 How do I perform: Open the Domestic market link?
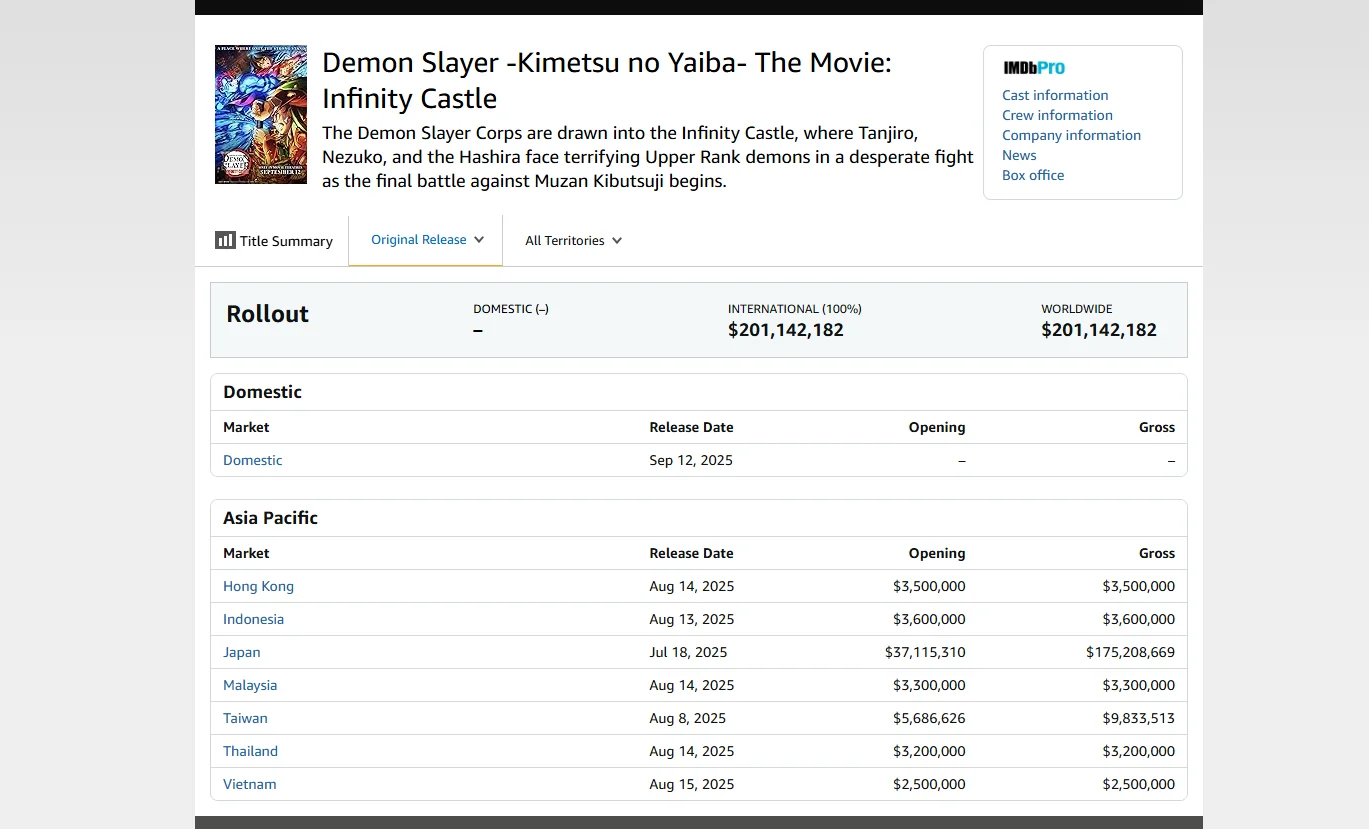pos(253,460)
